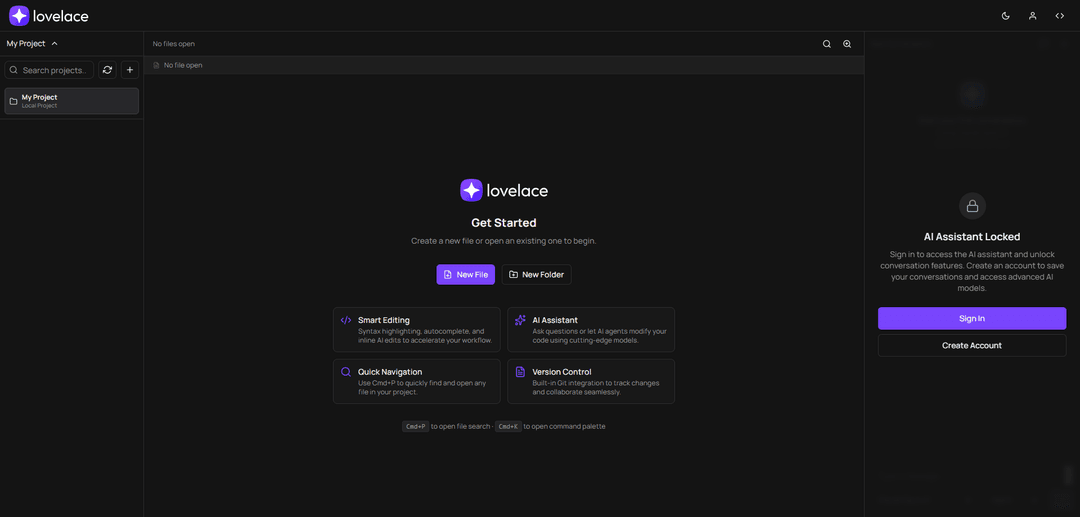Select My Project local project entry
The width and height of the screenshot is (1080, 517).
pyautogui.click(x=72, y=101)
